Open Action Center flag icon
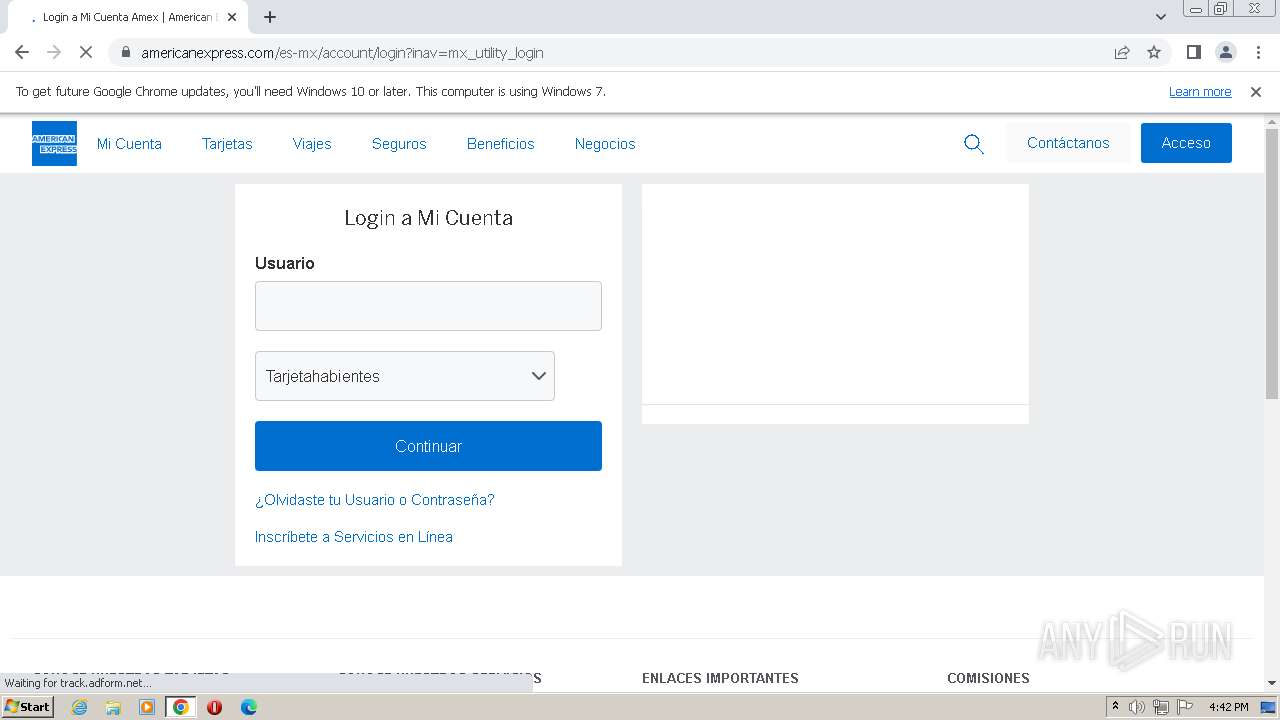Viewport: 1280px width, 720px height. (1183, 707)
